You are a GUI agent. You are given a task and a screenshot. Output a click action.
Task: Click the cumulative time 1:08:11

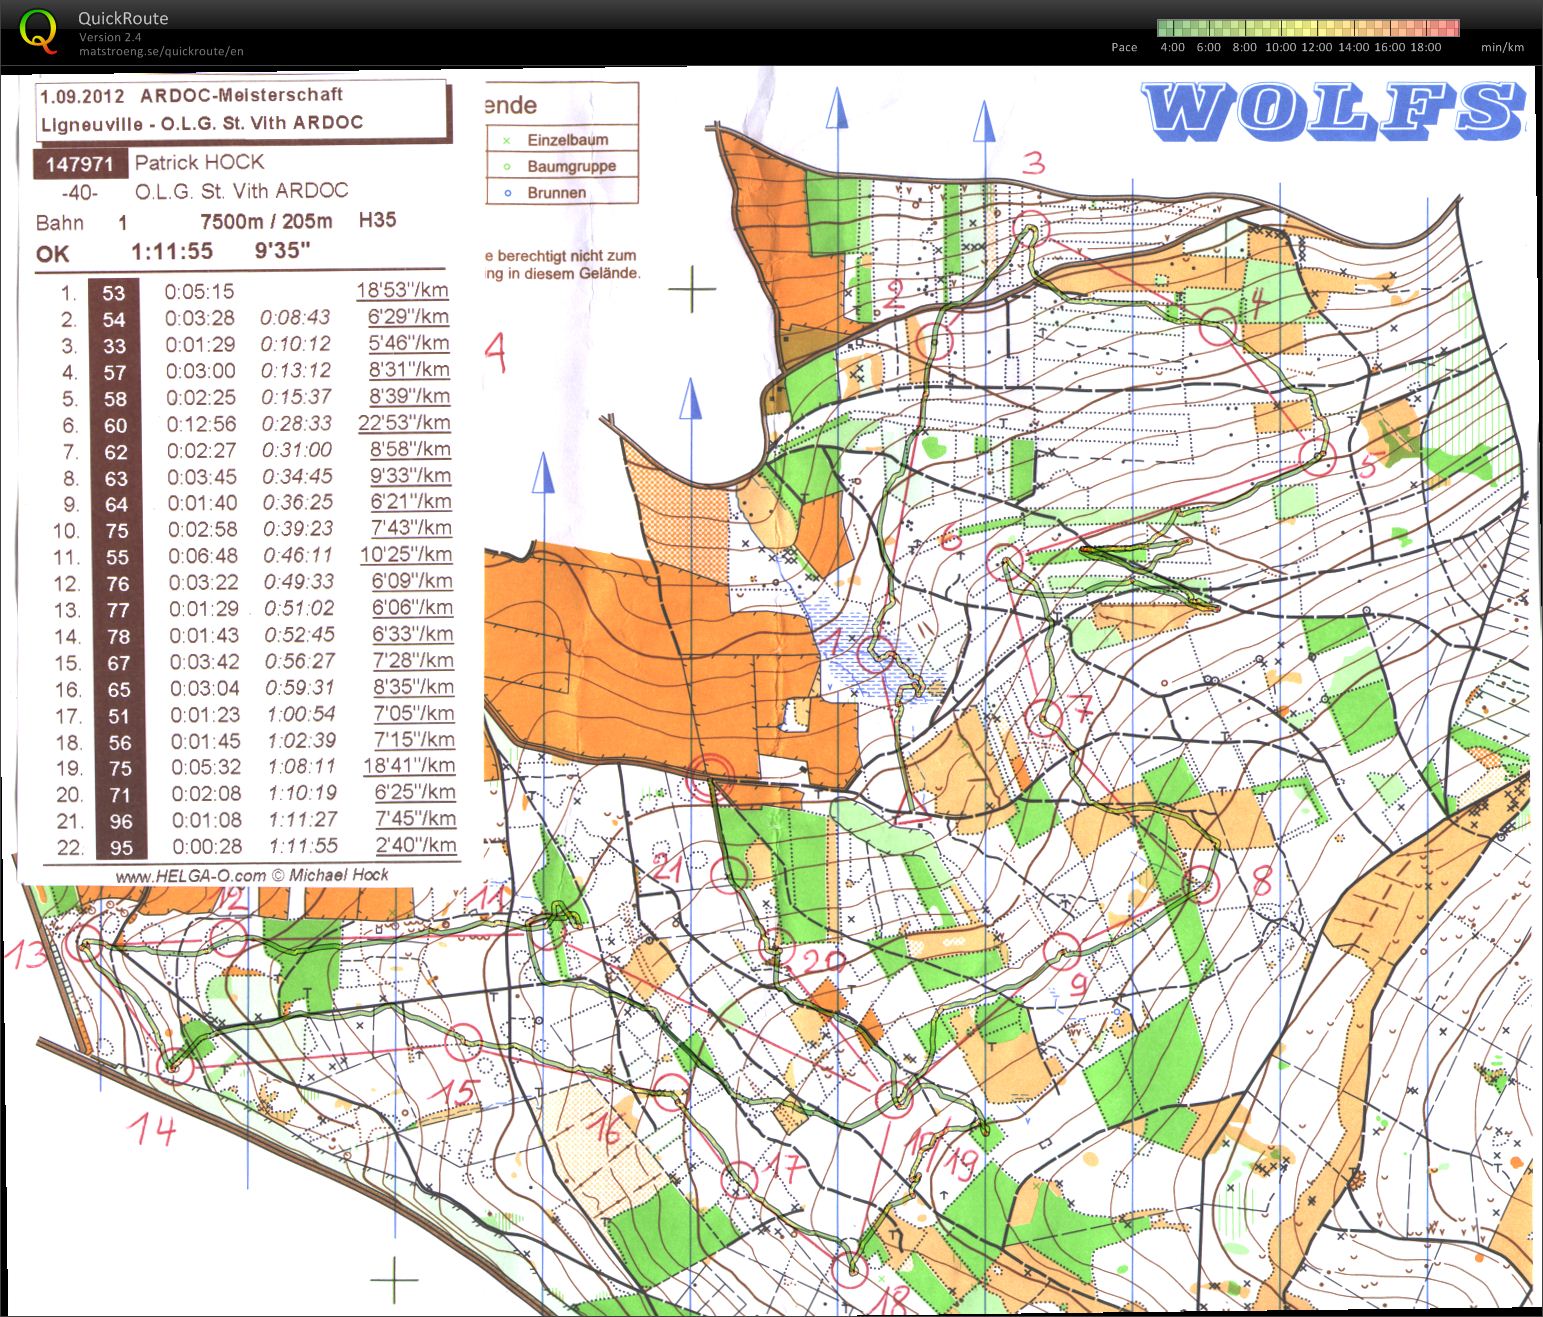(x=302, y=766)
